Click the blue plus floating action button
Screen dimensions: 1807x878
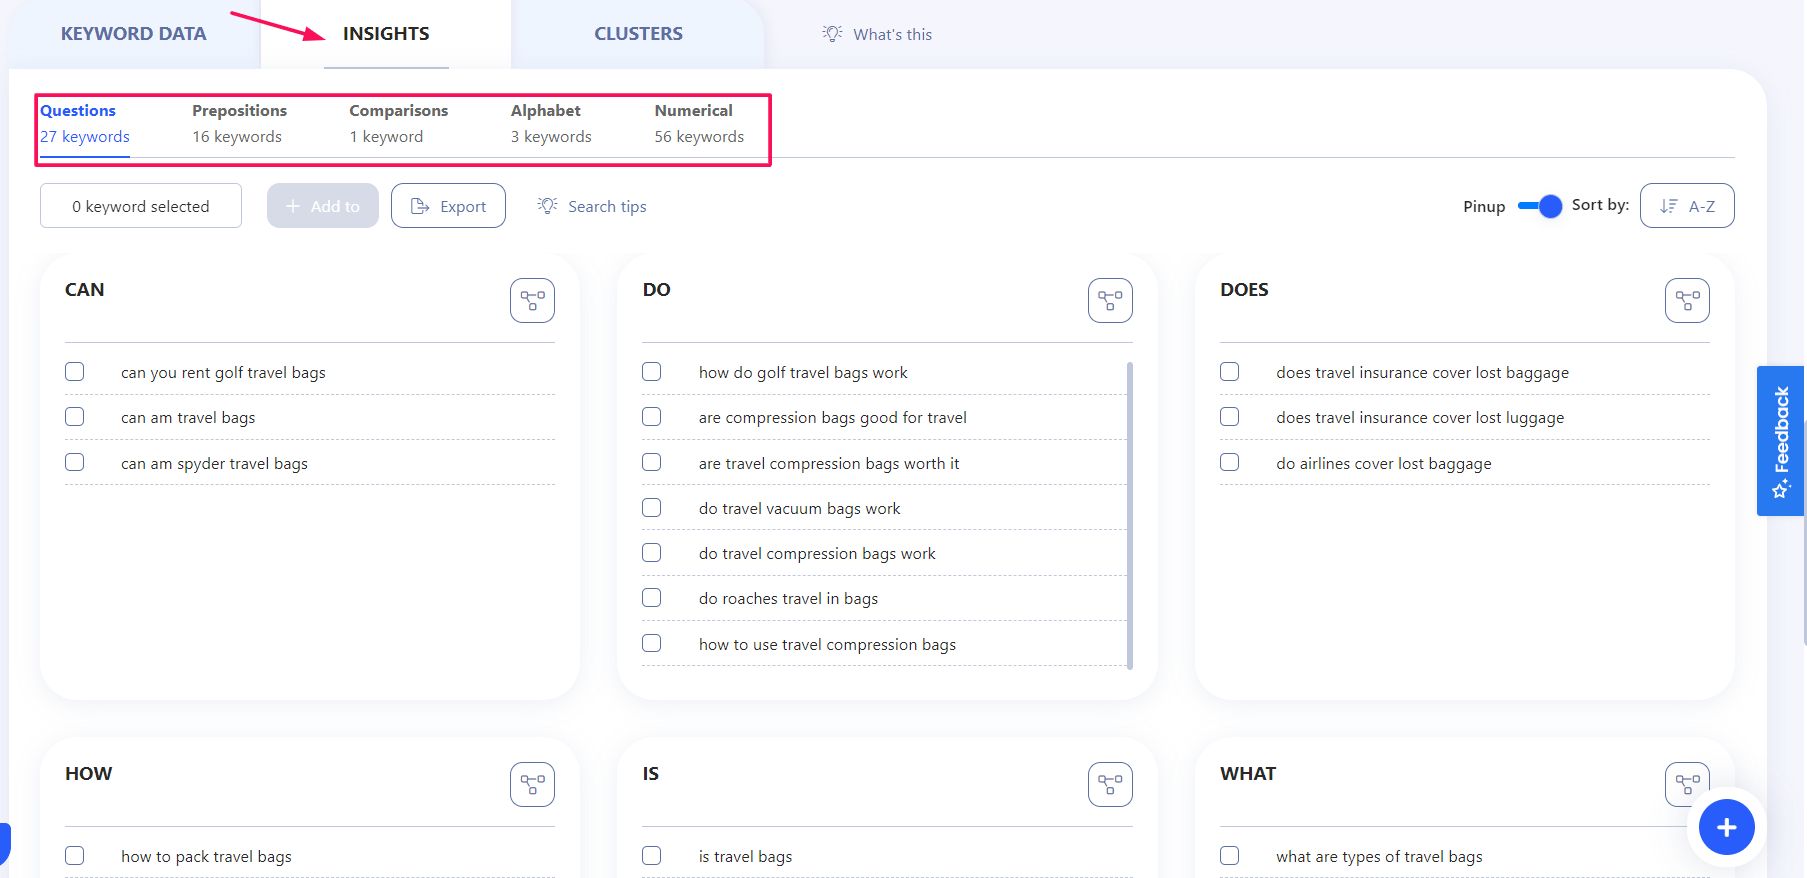coord(1726,827)
